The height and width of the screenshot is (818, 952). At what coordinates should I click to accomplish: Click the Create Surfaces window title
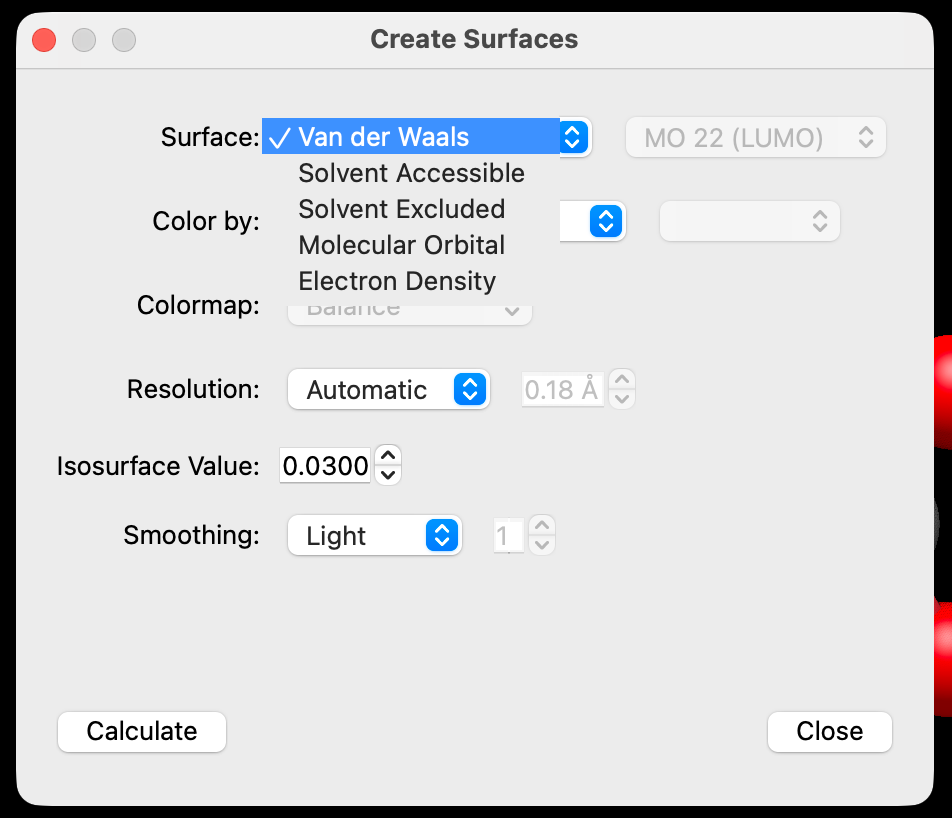(474, 40)
